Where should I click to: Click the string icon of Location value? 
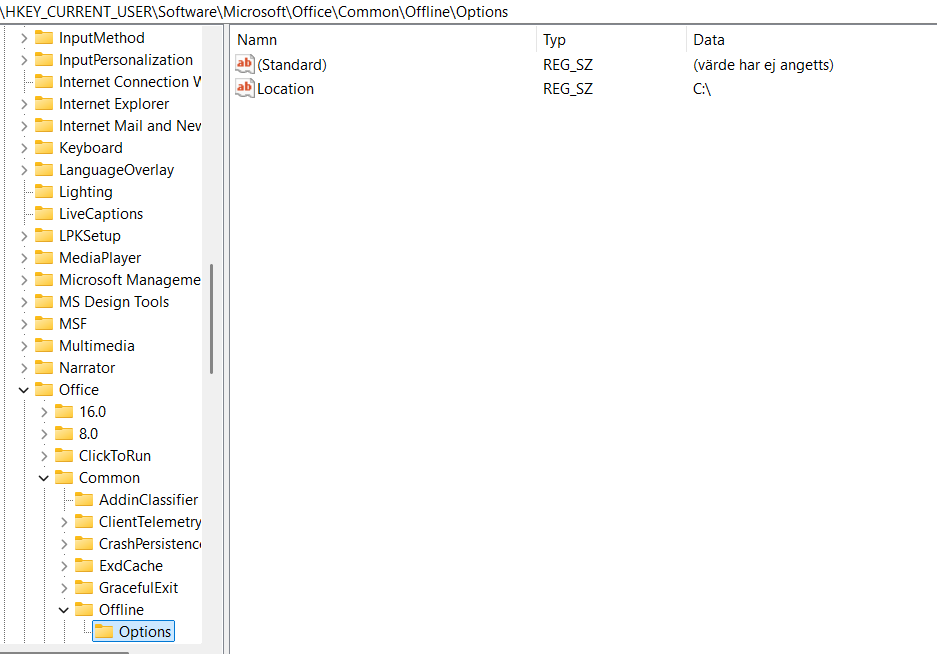coord(245,88)
